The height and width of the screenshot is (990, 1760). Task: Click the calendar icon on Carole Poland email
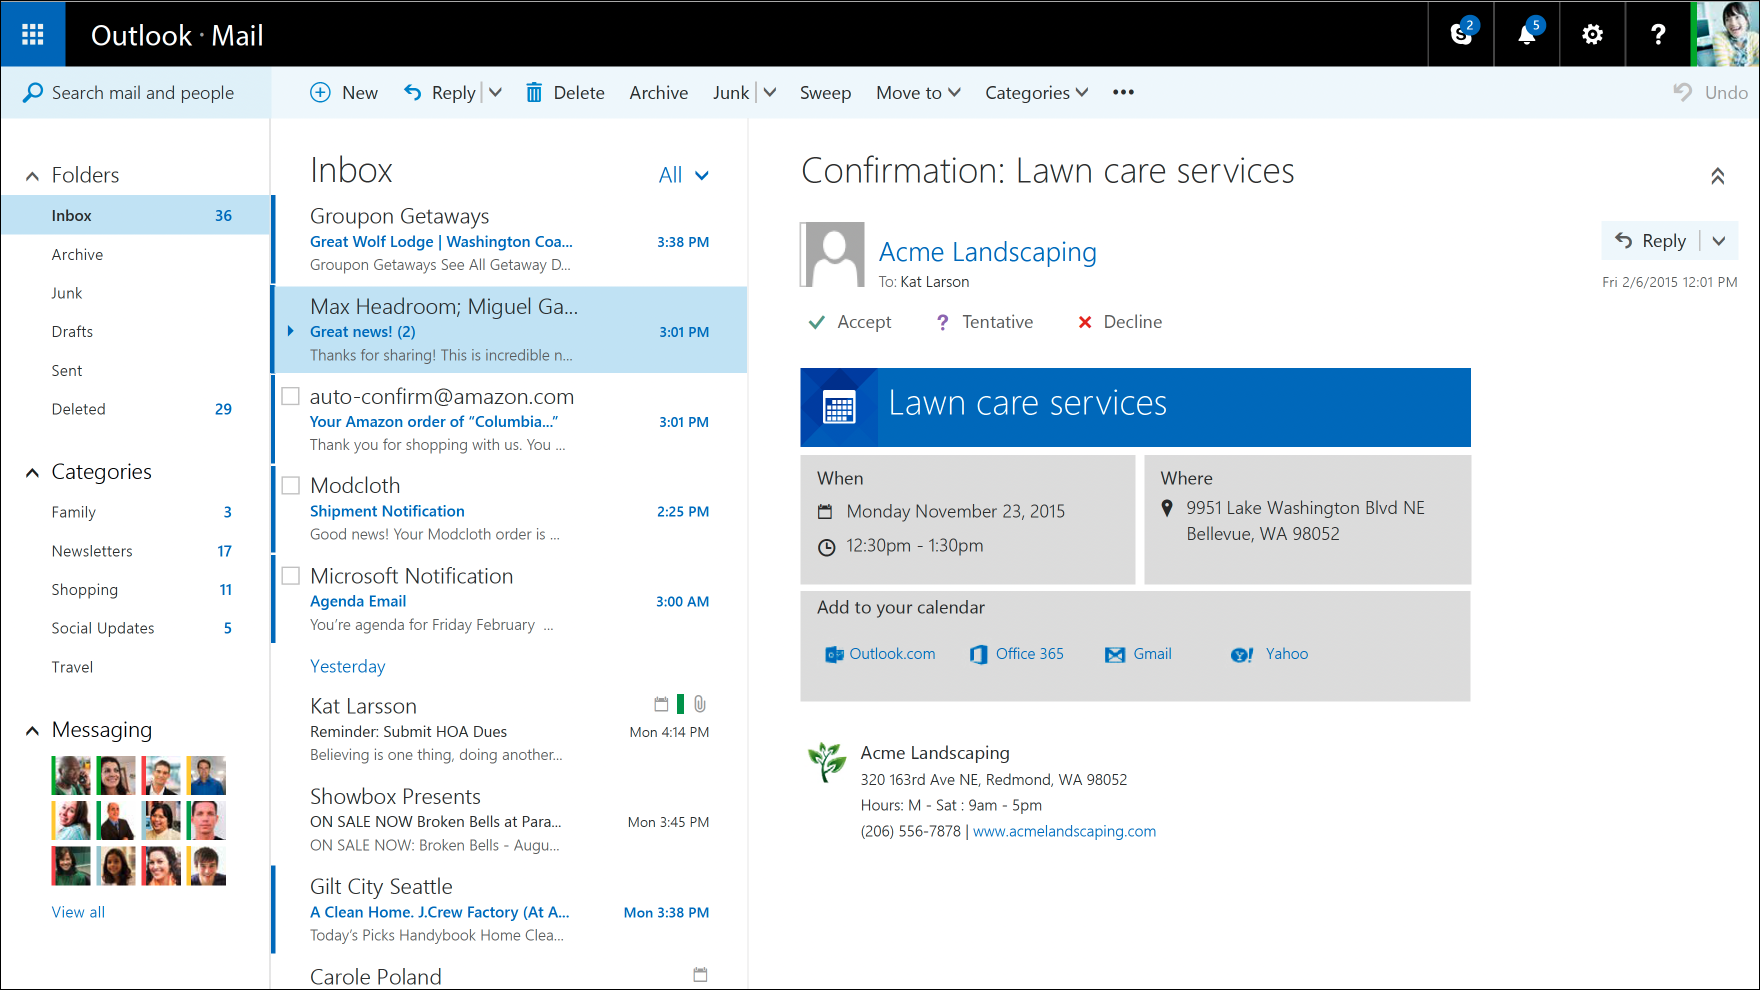click(x=700, y=974)
